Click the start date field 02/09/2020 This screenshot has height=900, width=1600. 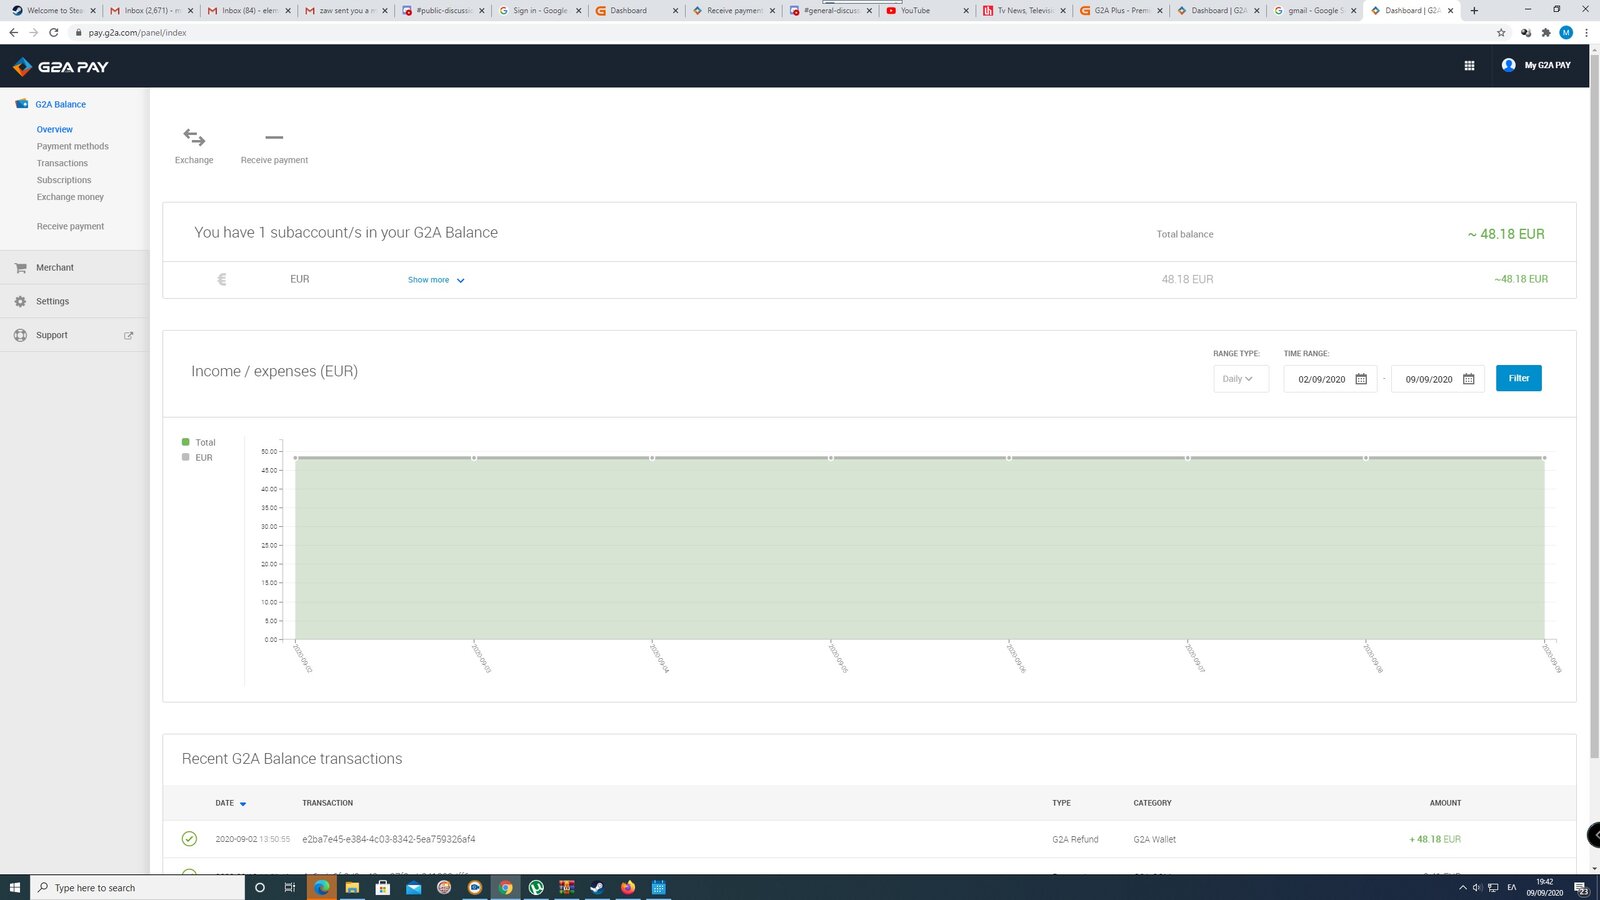tap(1330, 379)
